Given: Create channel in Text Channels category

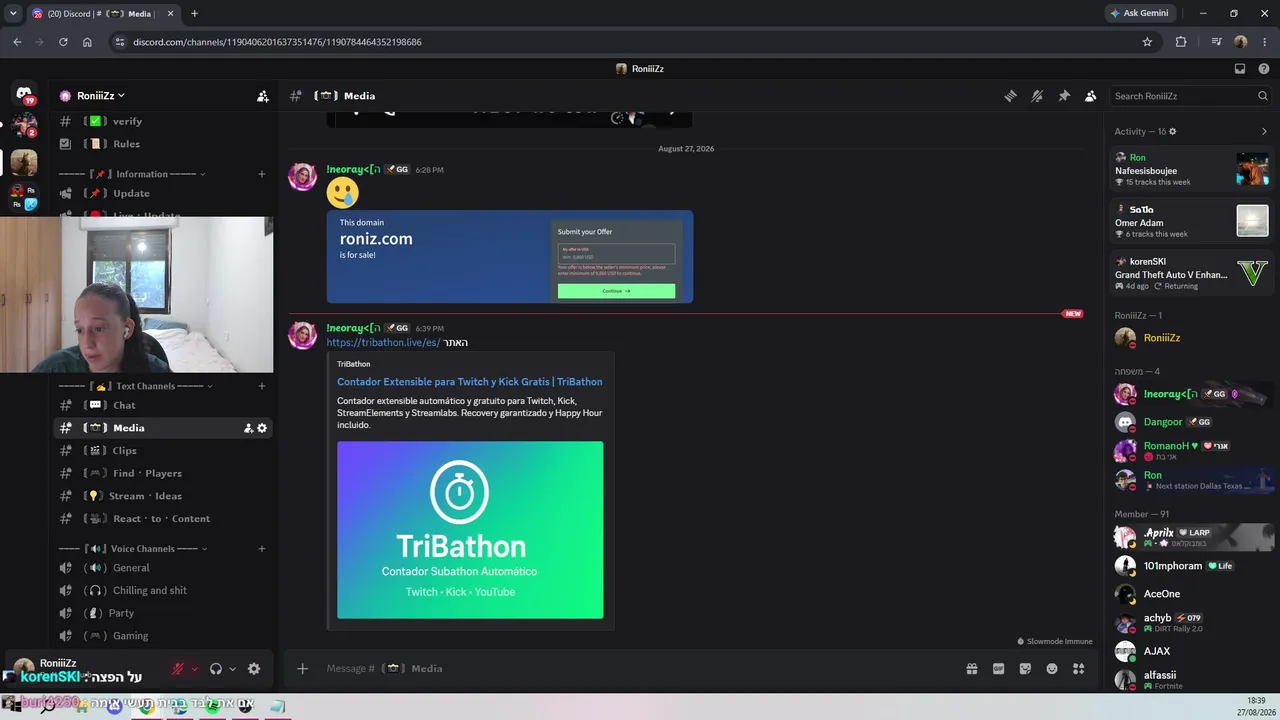Looking at the screenshot, I should pyautogui.click(x=262, y=386).
